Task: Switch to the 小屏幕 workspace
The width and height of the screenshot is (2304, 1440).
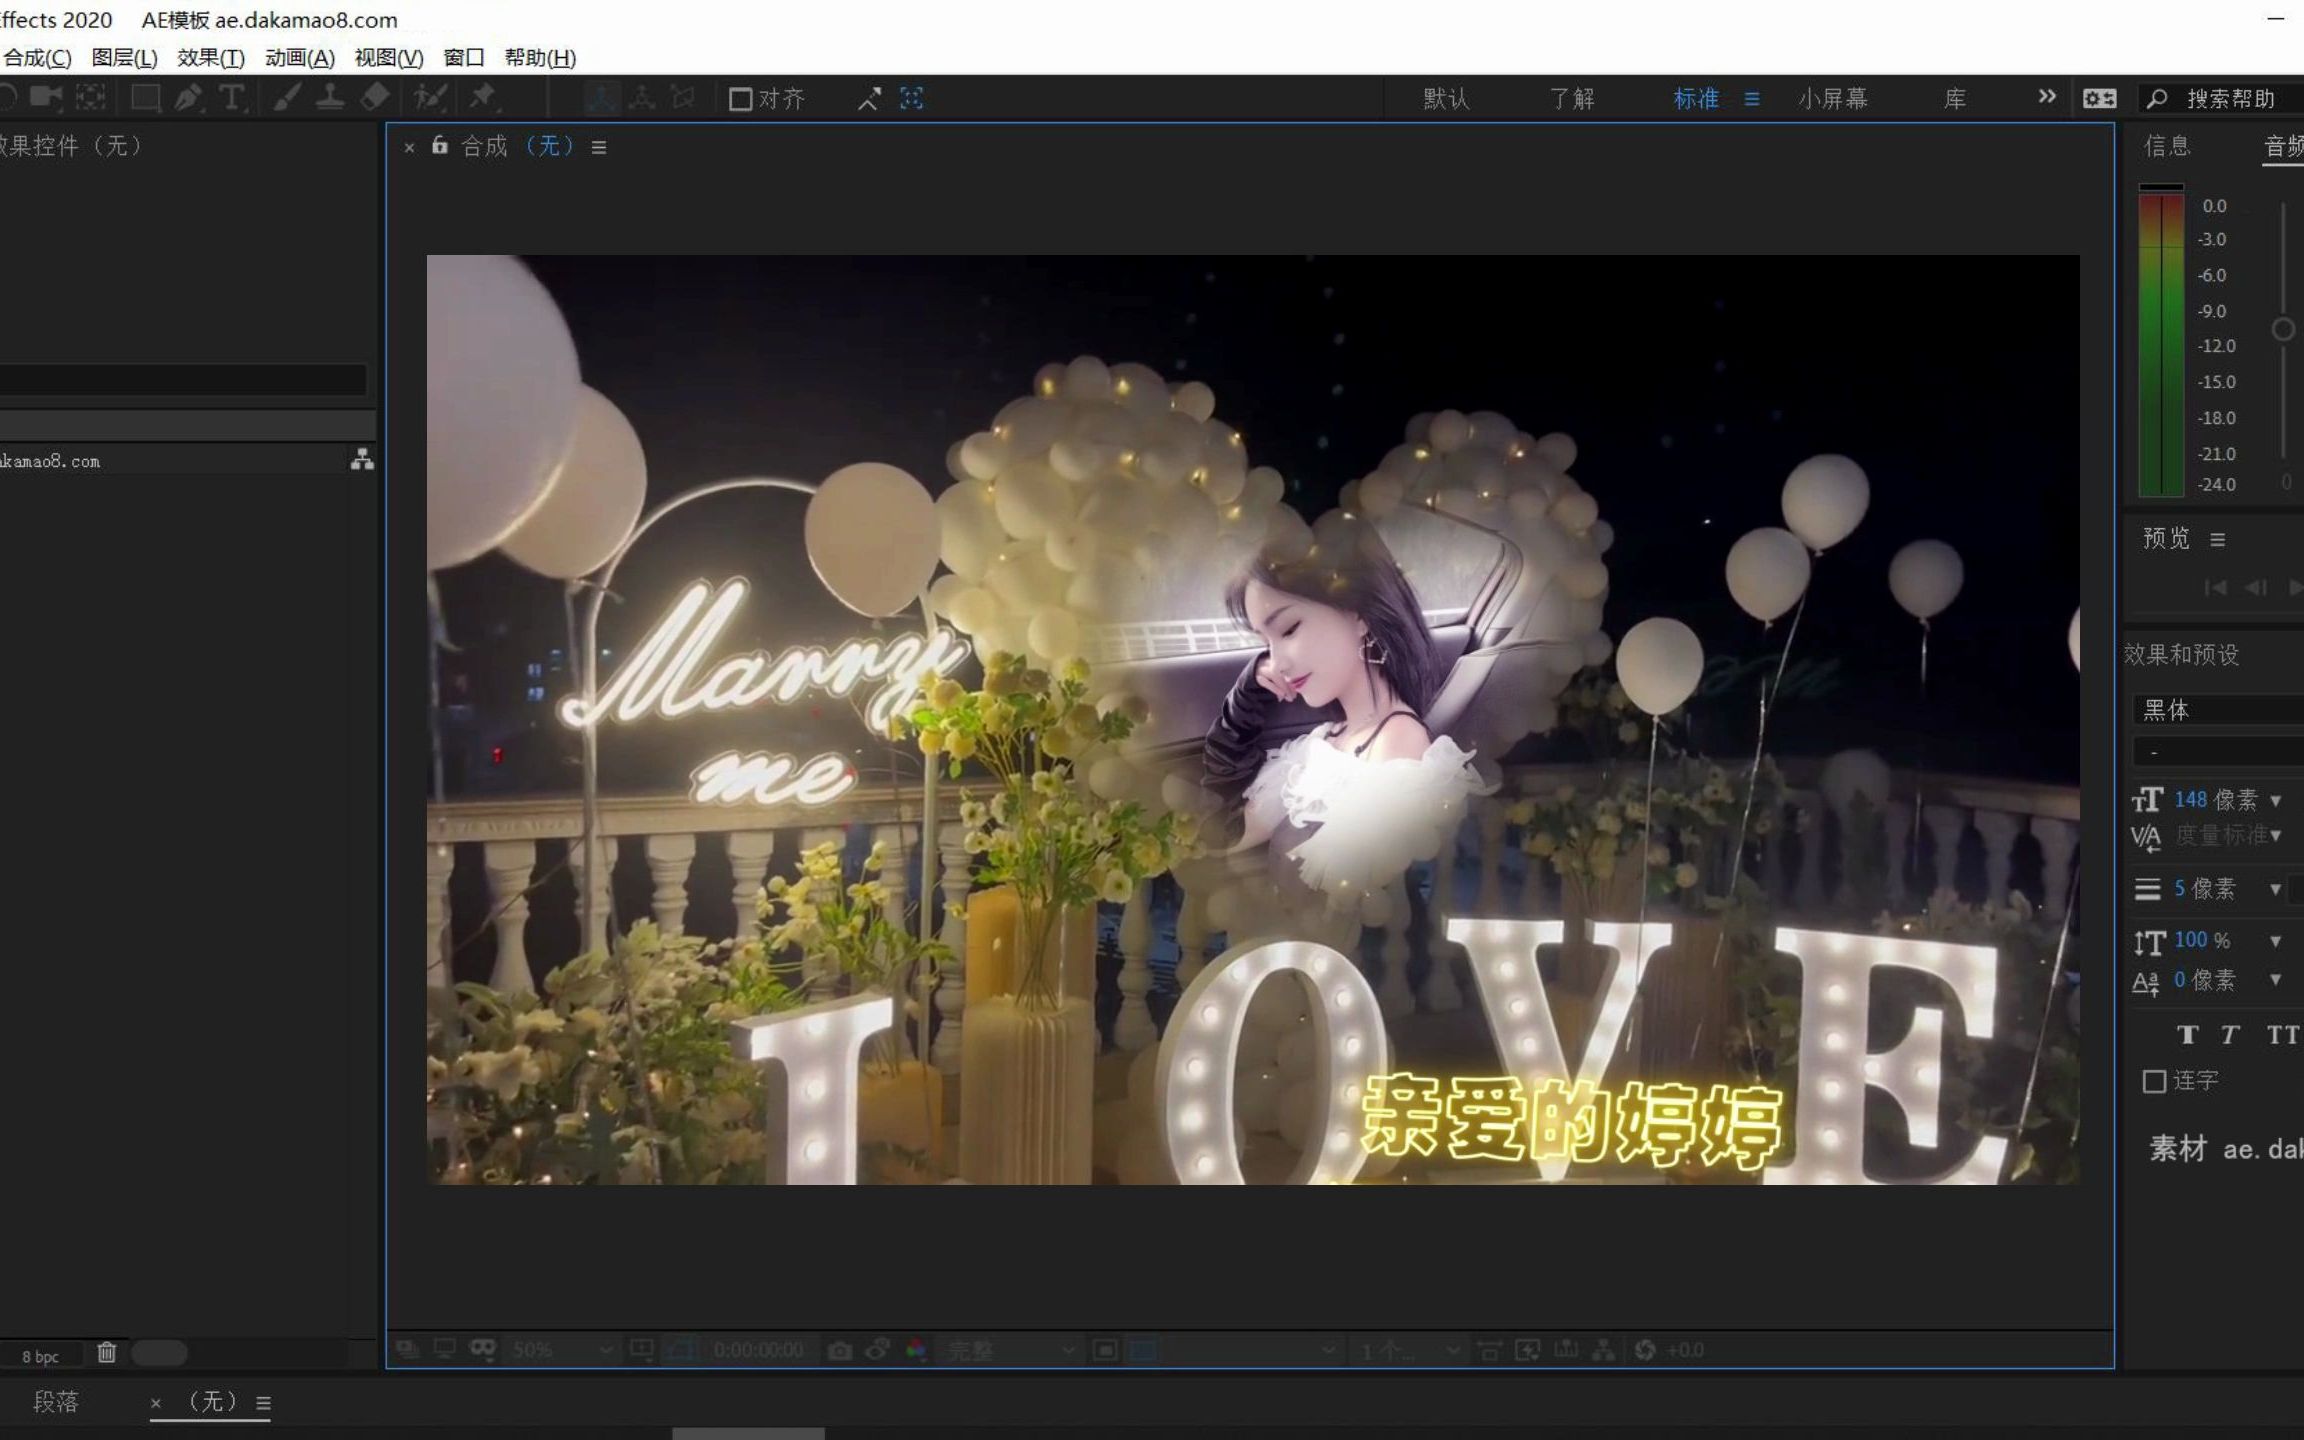Action: 1833,98
